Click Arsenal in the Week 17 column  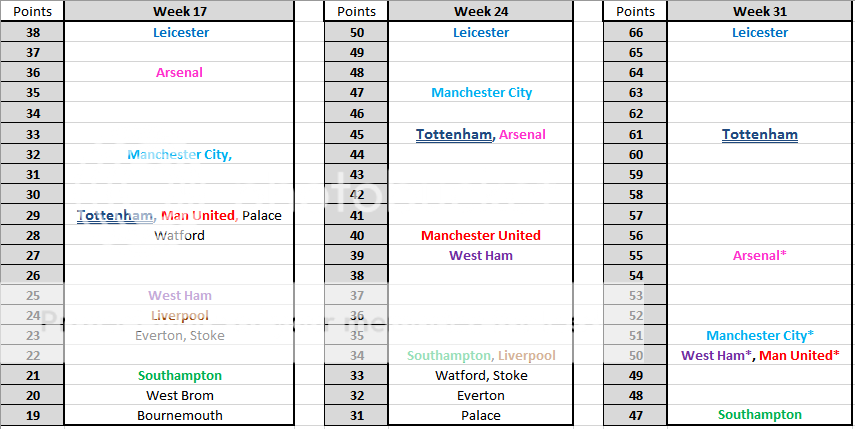point(180,72)
